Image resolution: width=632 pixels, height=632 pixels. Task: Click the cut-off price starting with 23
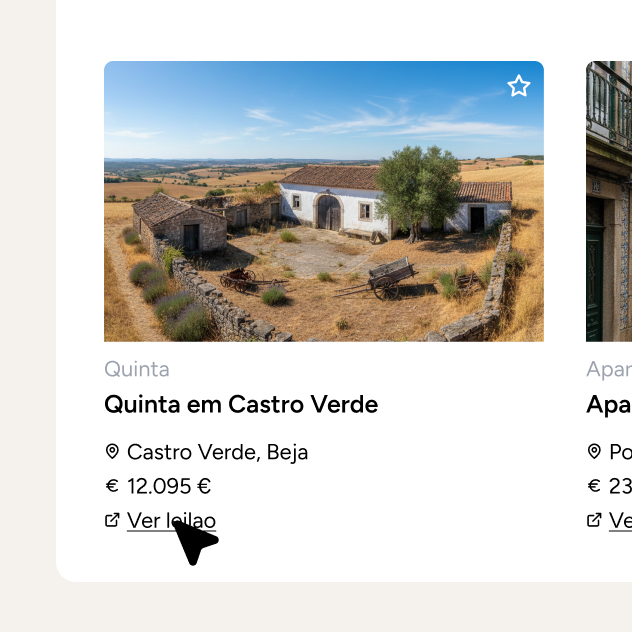pos(620,486)
